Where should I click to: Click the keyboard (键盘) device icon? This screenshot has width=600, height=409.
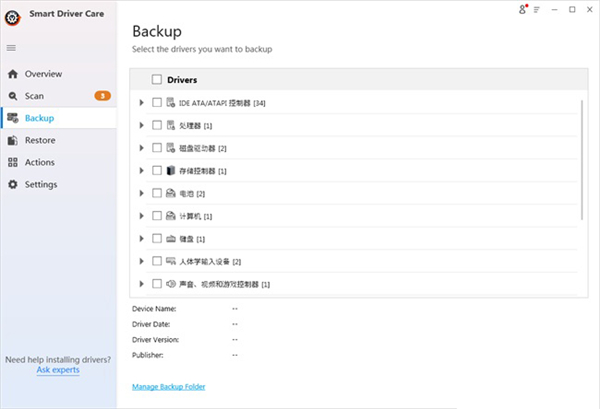pos(171,239)
